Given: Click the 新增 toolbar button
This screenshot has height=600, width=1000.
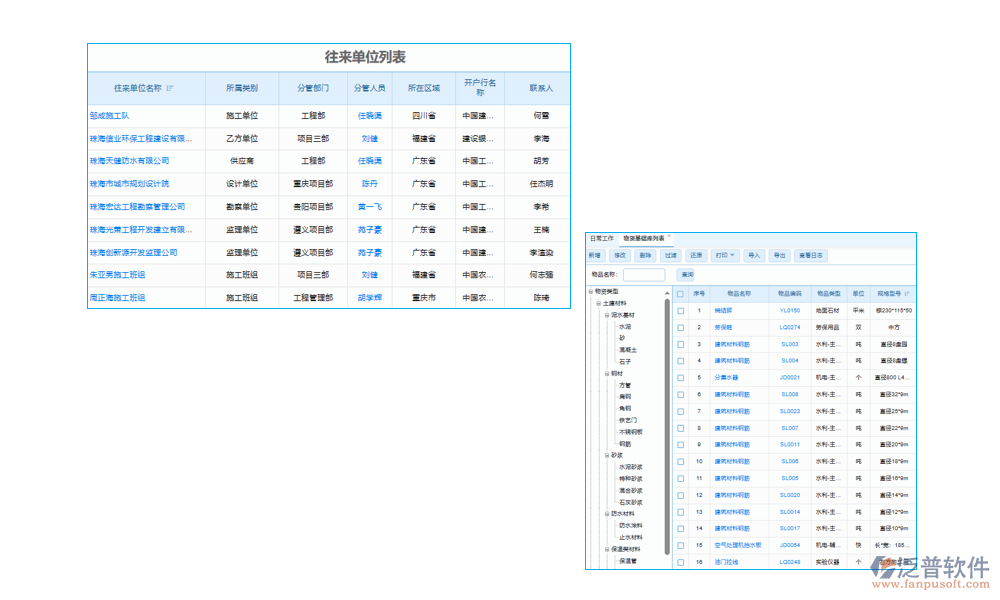Looking at the screenshot, I should tap(595, 256).
